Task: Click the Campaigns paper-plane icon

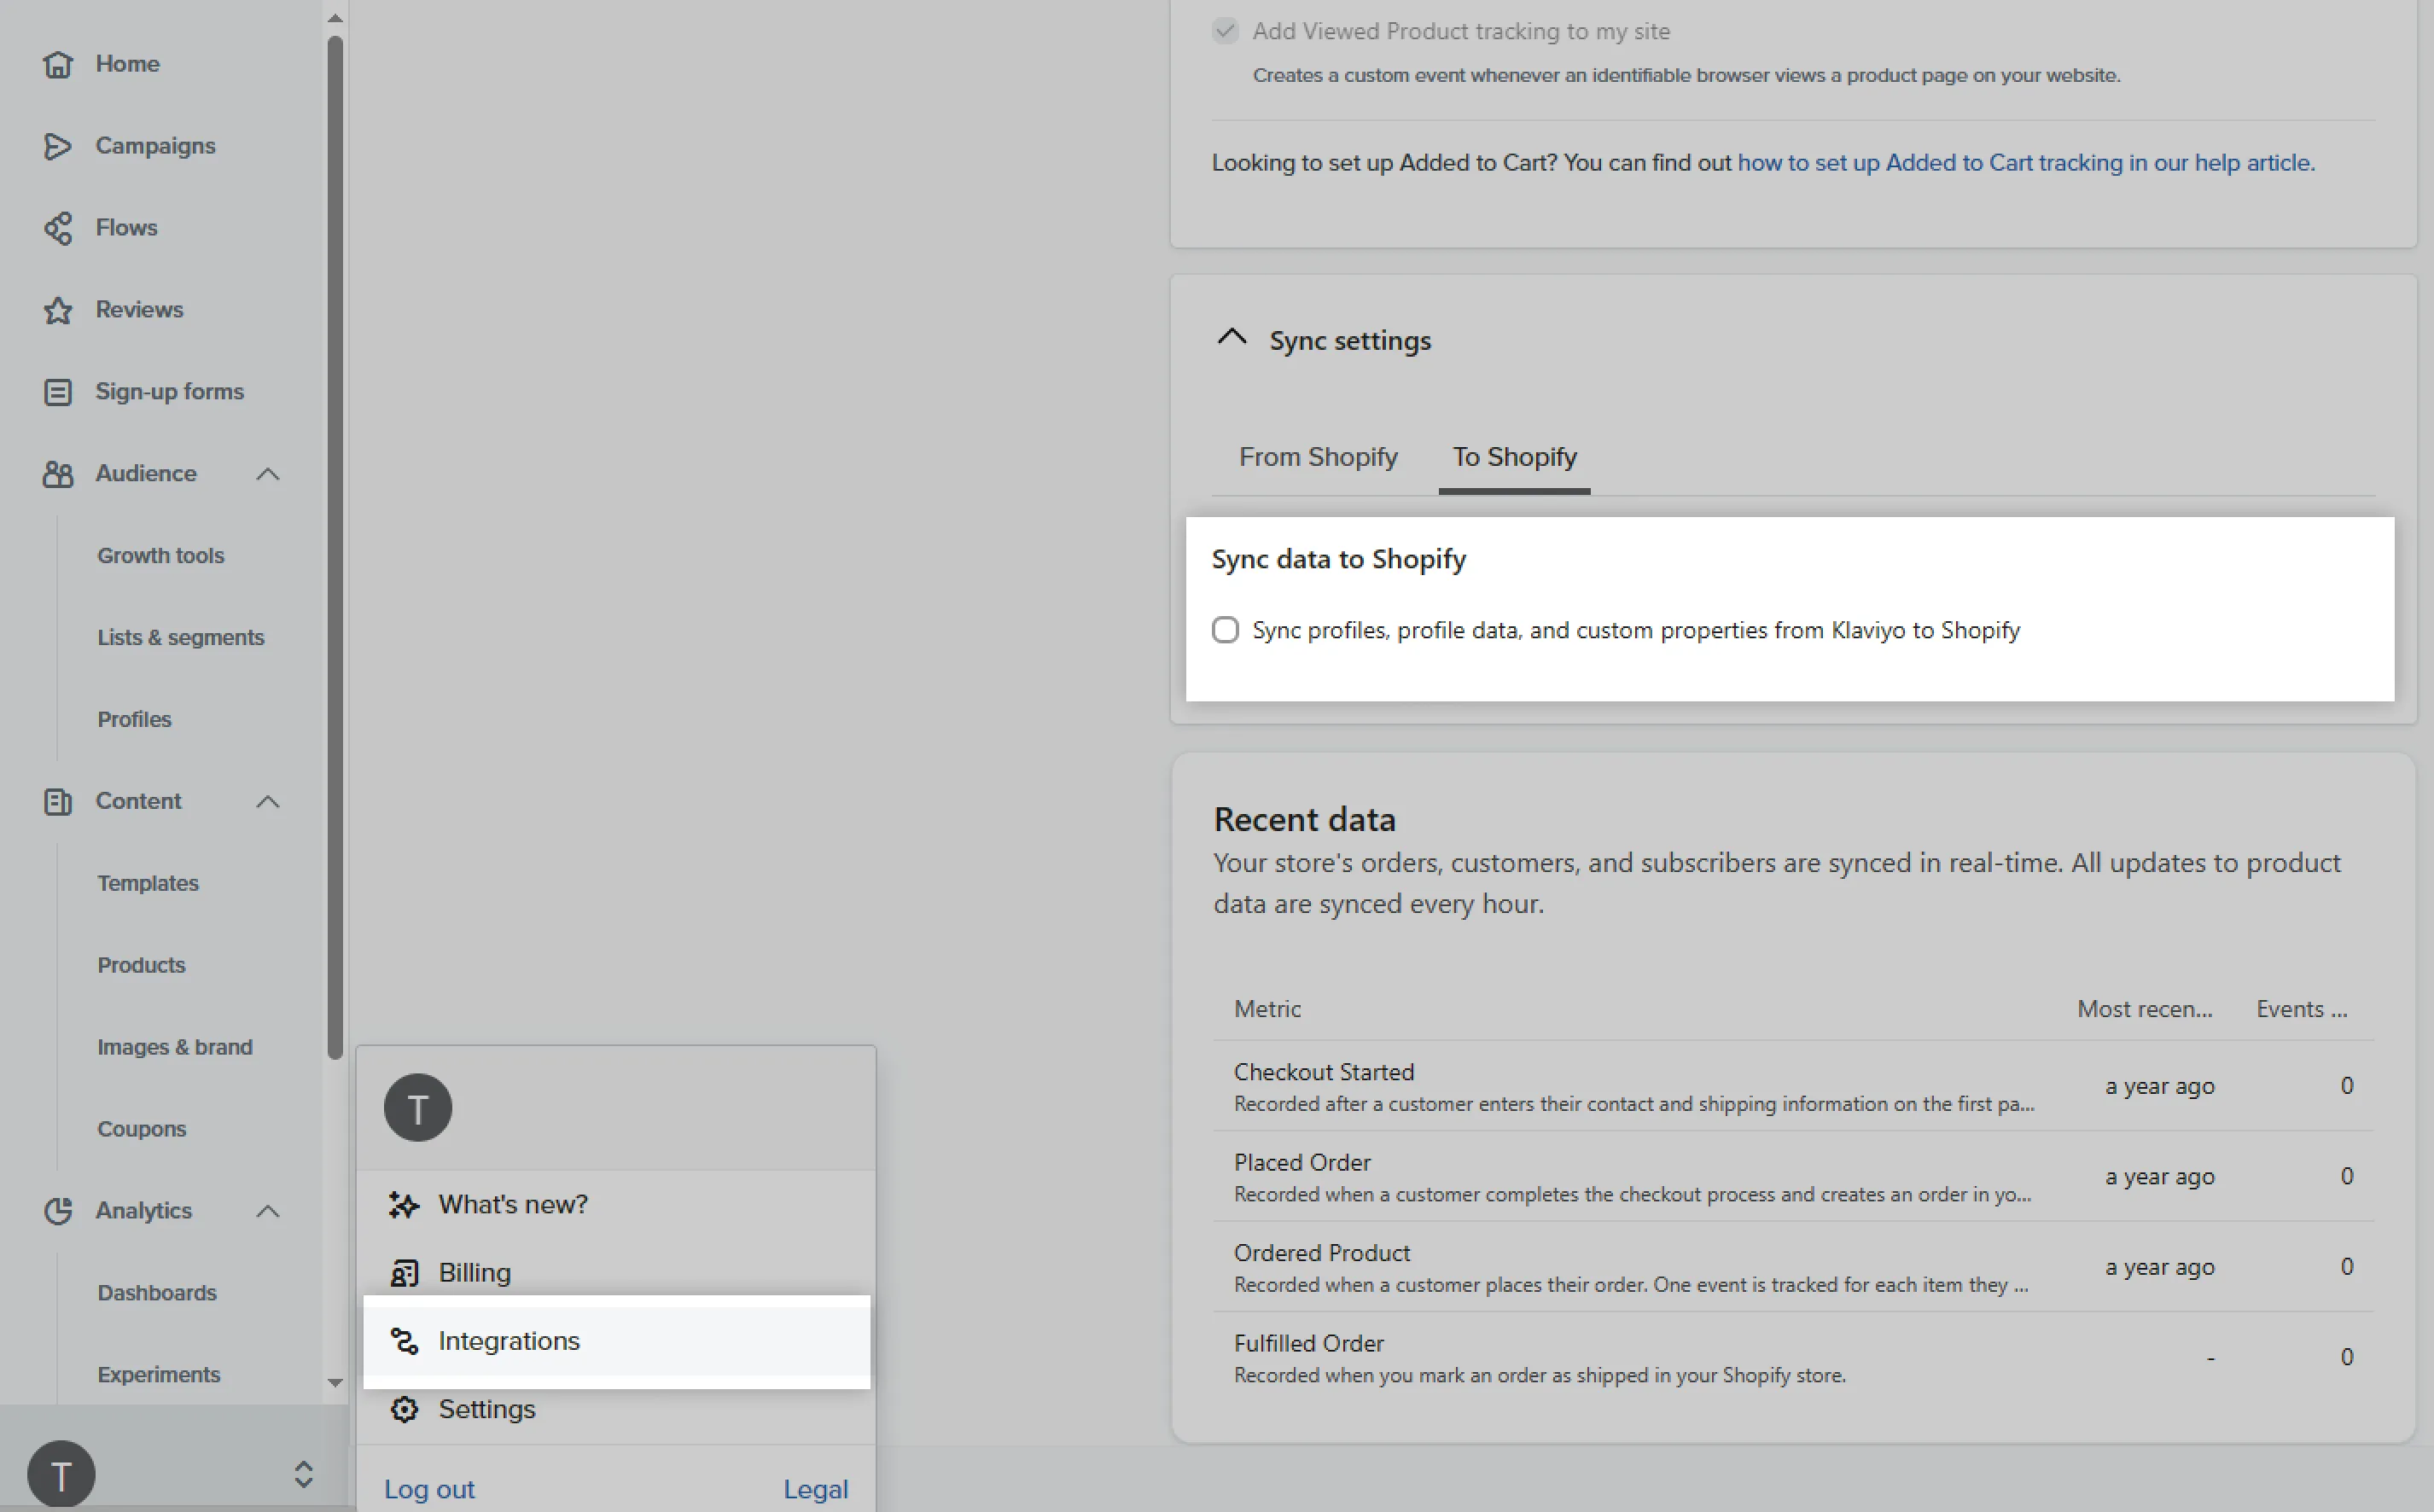Action: coord(58,146)
